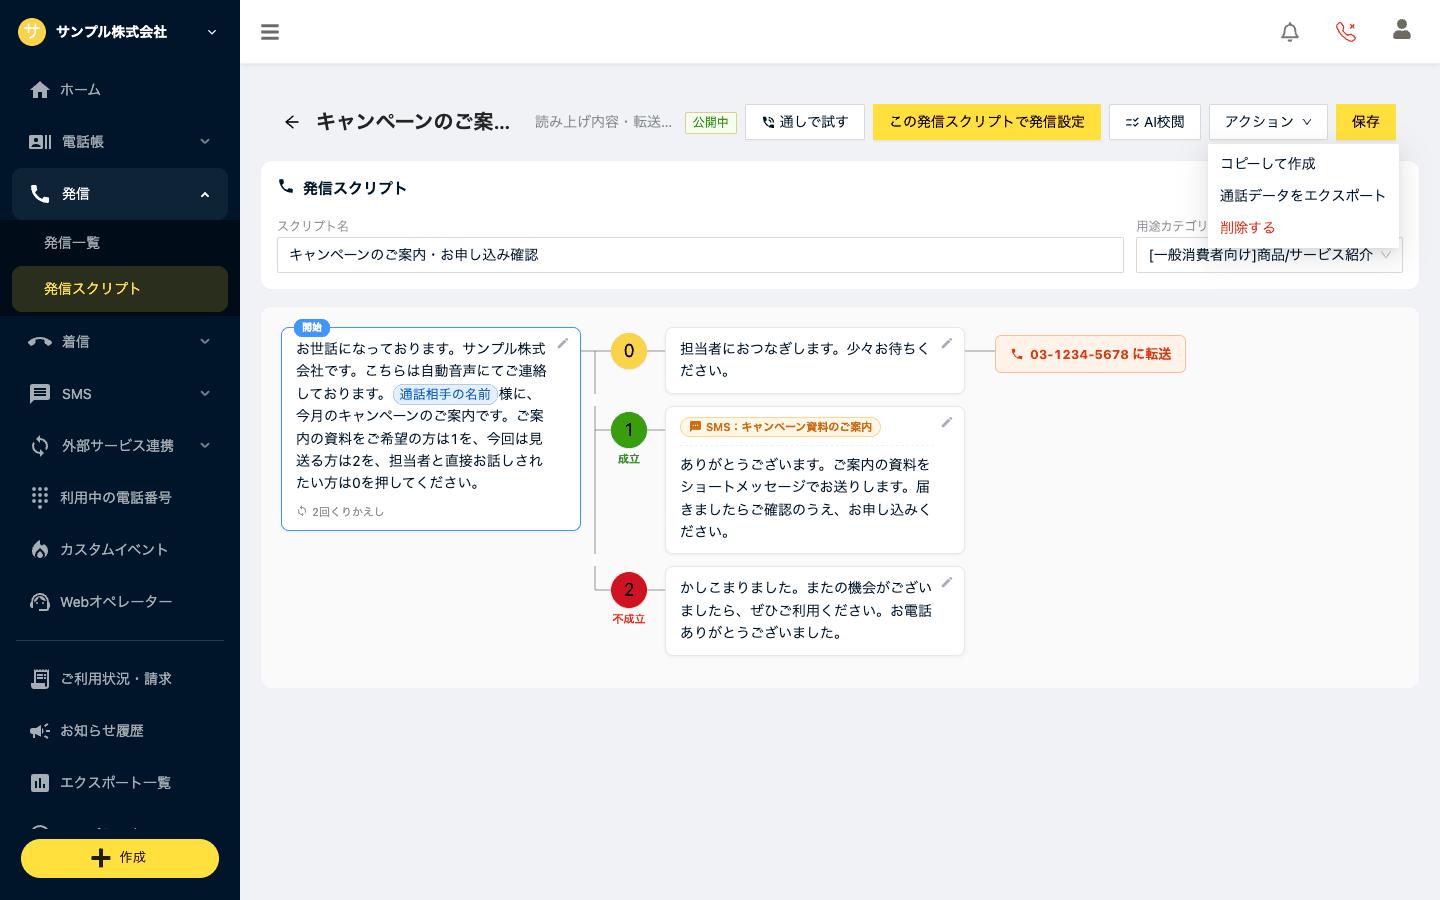Run the AI校閲 check
Viewport: 1440px width, 900px height.
(1155, 122)
